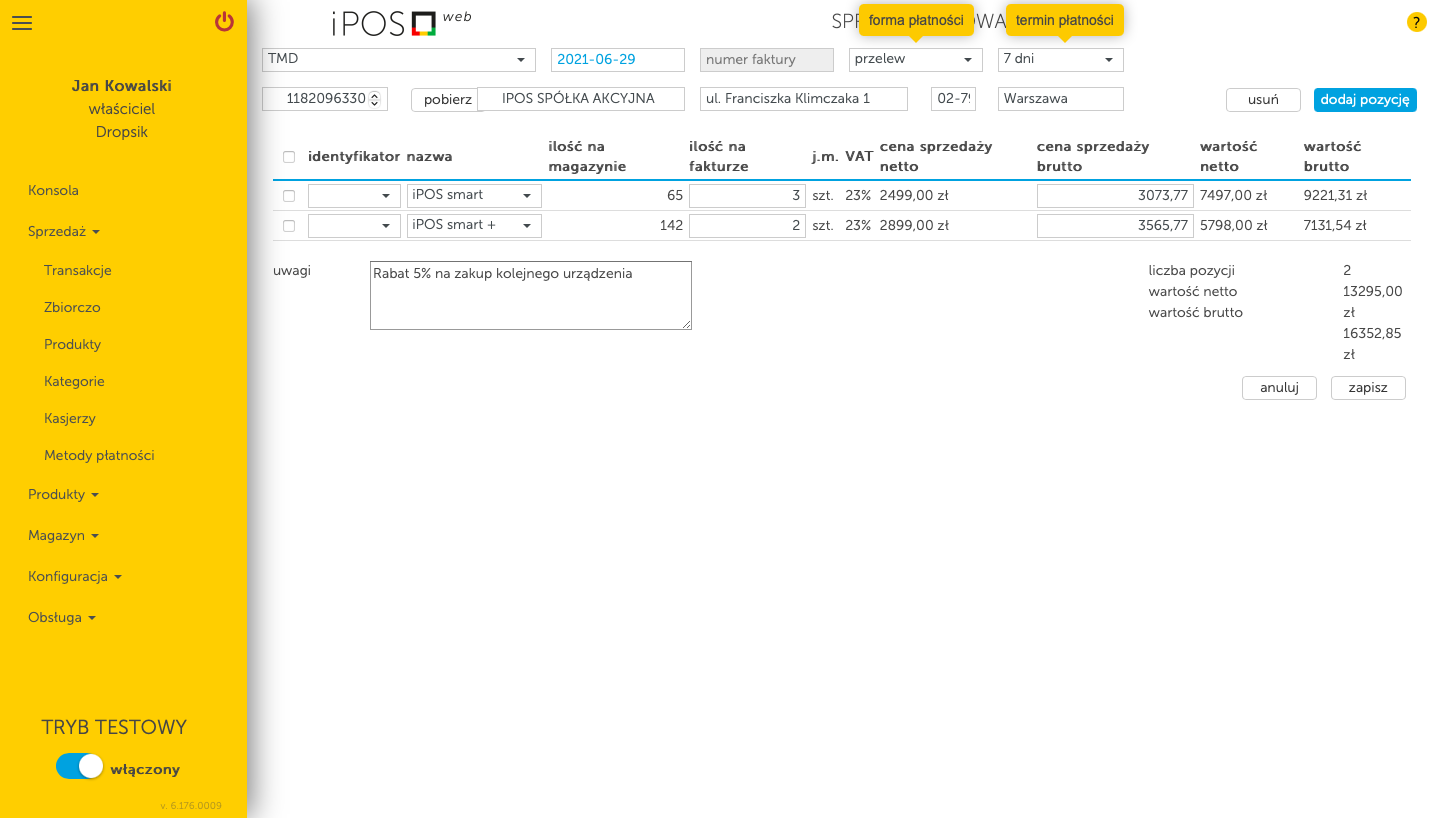Open the TMD client selection dropdown
This screenshot has width=1436, height=818.
[397, 59]
